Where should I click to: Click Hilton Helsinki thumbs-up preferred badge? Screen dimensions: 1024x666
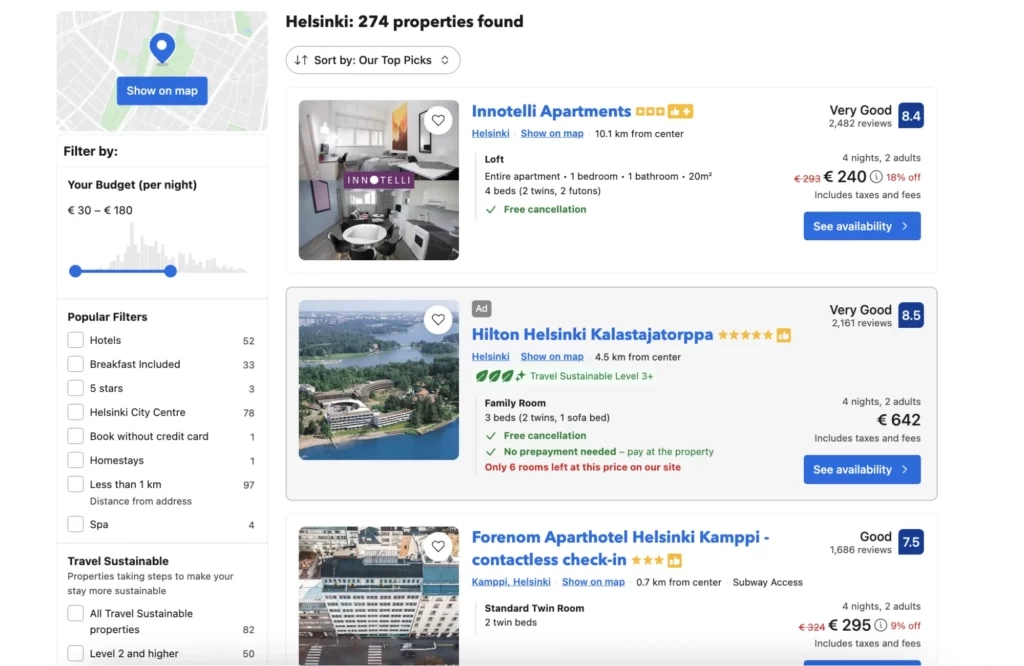pyautogui.click(x=784, y=336)
